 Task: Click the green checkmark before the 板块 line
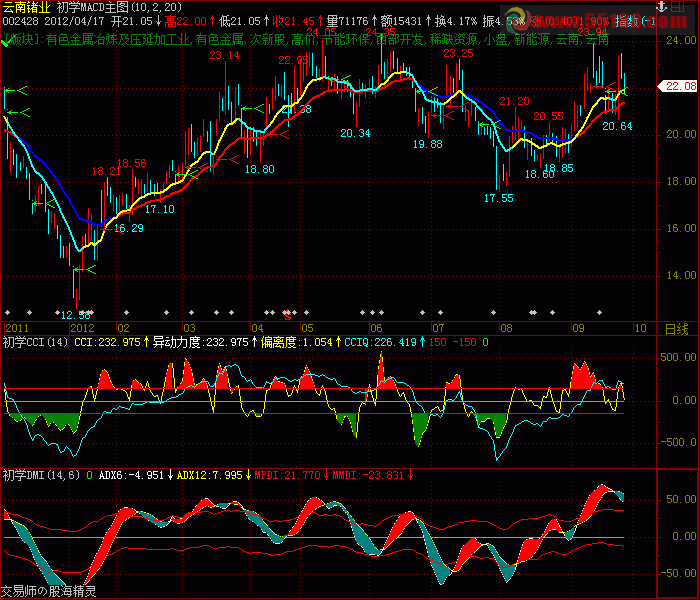pyautogui.click(x=5, y=42)
